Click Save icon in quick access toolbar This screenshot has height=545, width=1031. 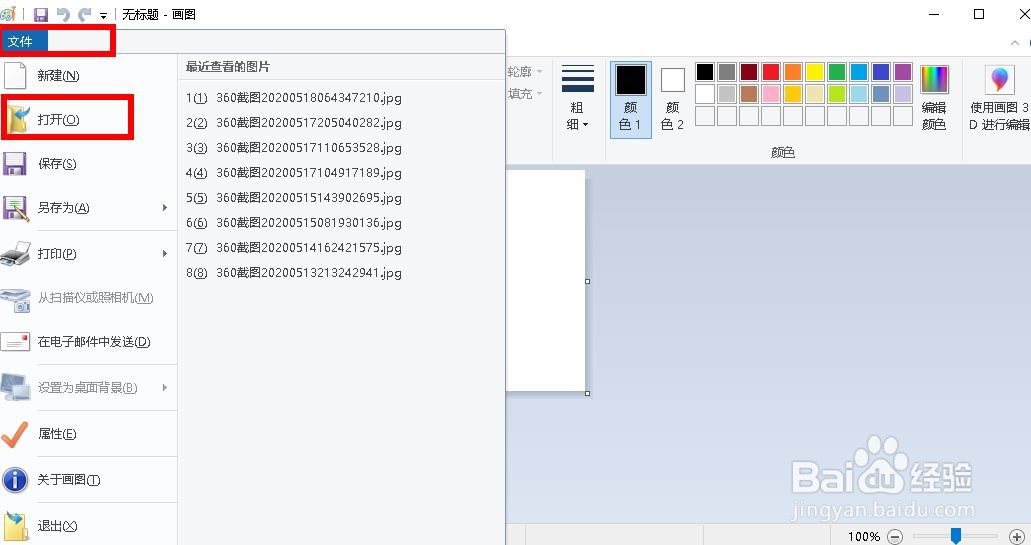click(x=41, y=14)
